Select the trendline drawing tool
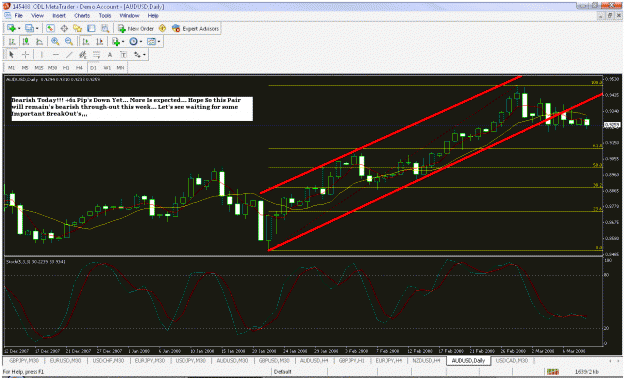Screen dimensions: 625x378 click(69, 55)
